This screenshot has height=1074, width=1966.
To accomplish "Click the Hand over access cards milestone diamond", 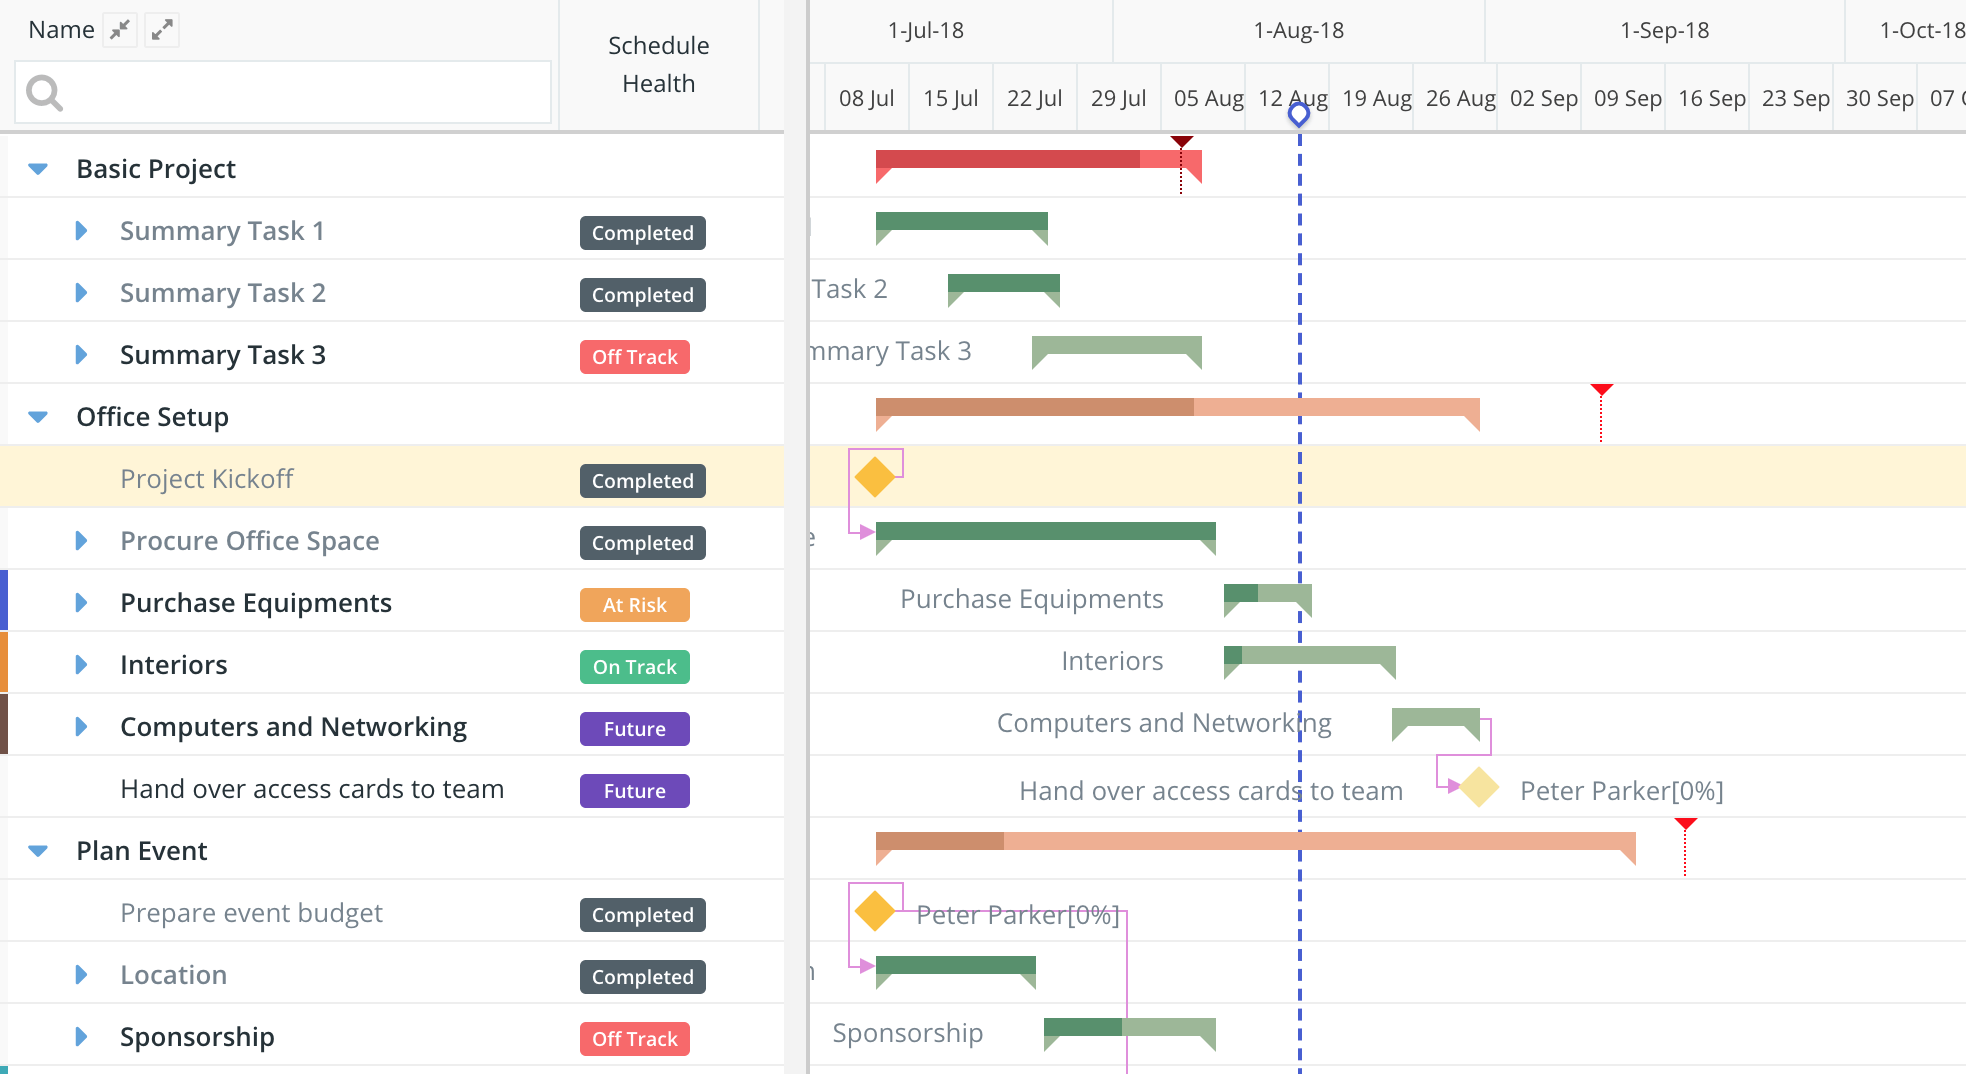I will (x=1479, y=787).
